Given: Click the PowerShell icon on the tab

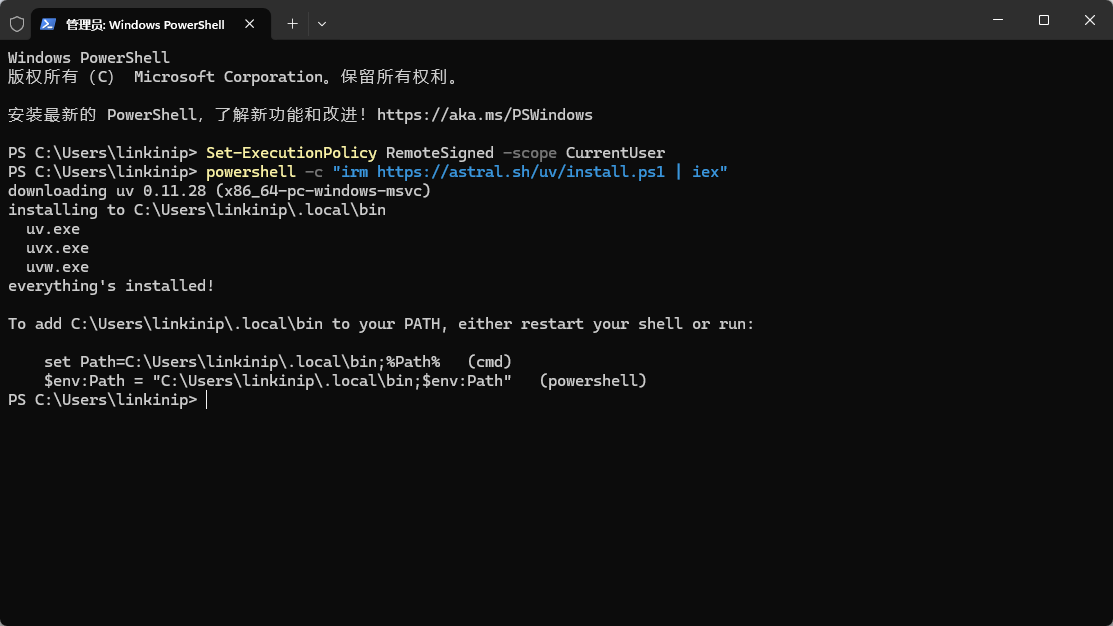Looking at the screenshot, I should click(x=48, y=24).
